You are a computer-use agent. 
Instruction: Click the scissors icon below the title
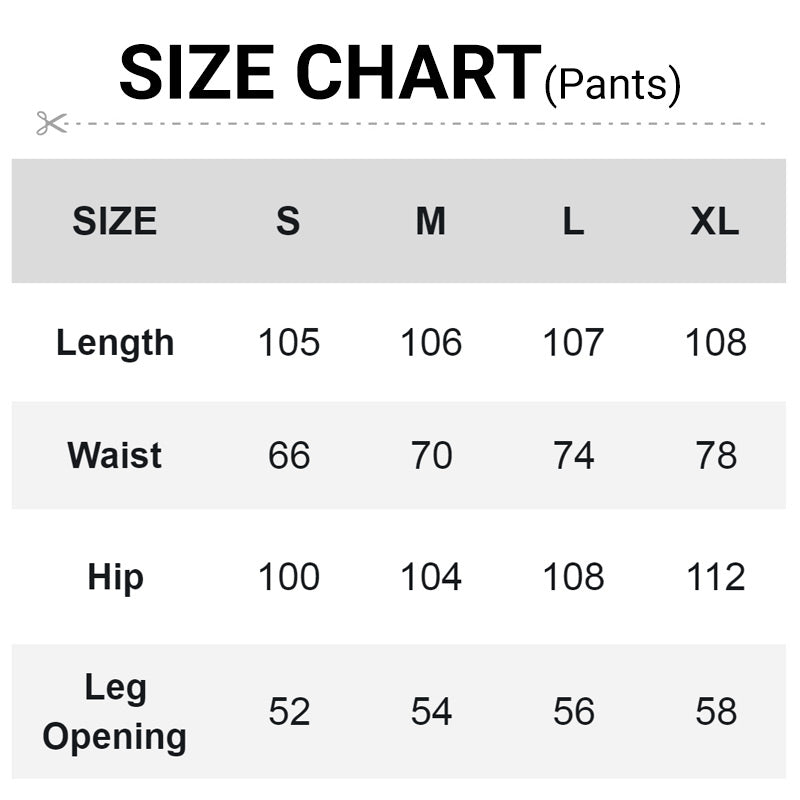51,123
